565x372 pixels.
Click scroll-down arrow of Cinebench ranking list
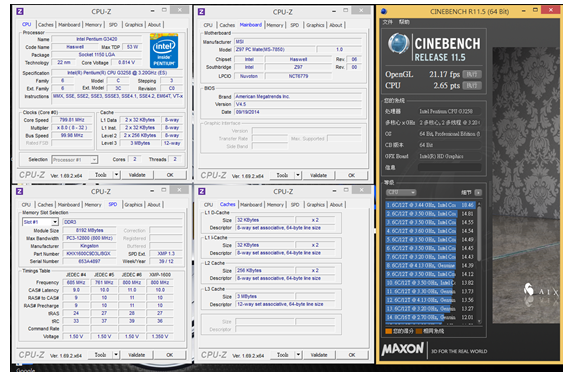click(479, 321)
